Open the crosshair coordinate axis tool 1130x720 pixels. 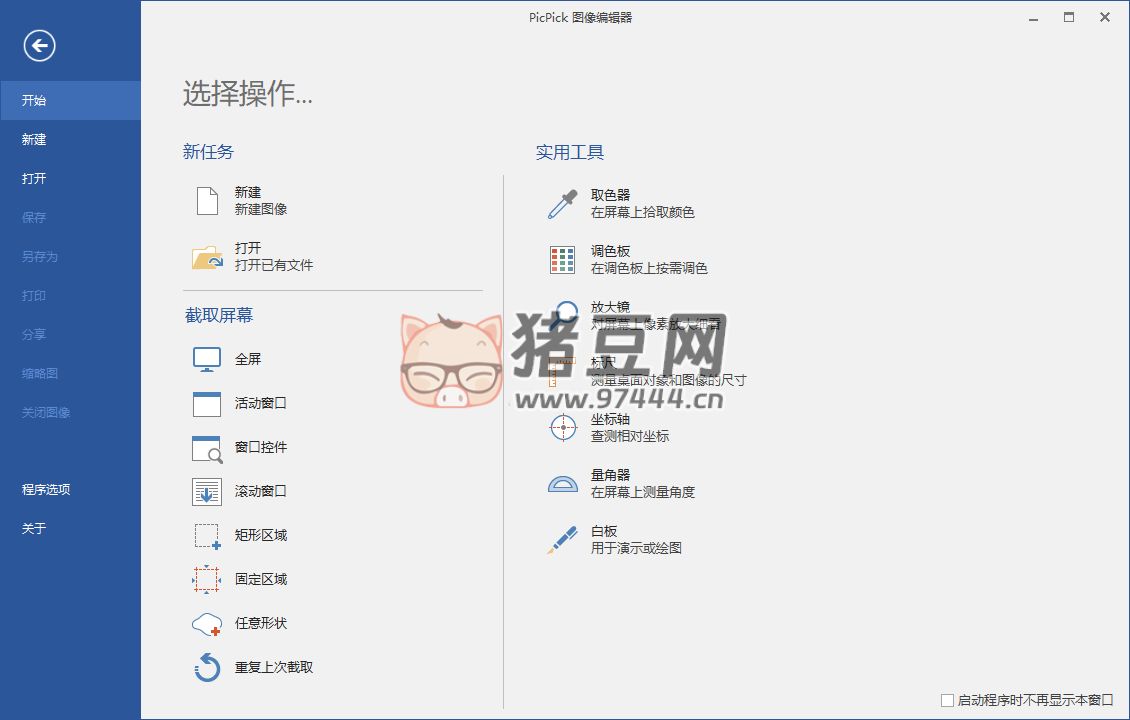click(563, 428)
